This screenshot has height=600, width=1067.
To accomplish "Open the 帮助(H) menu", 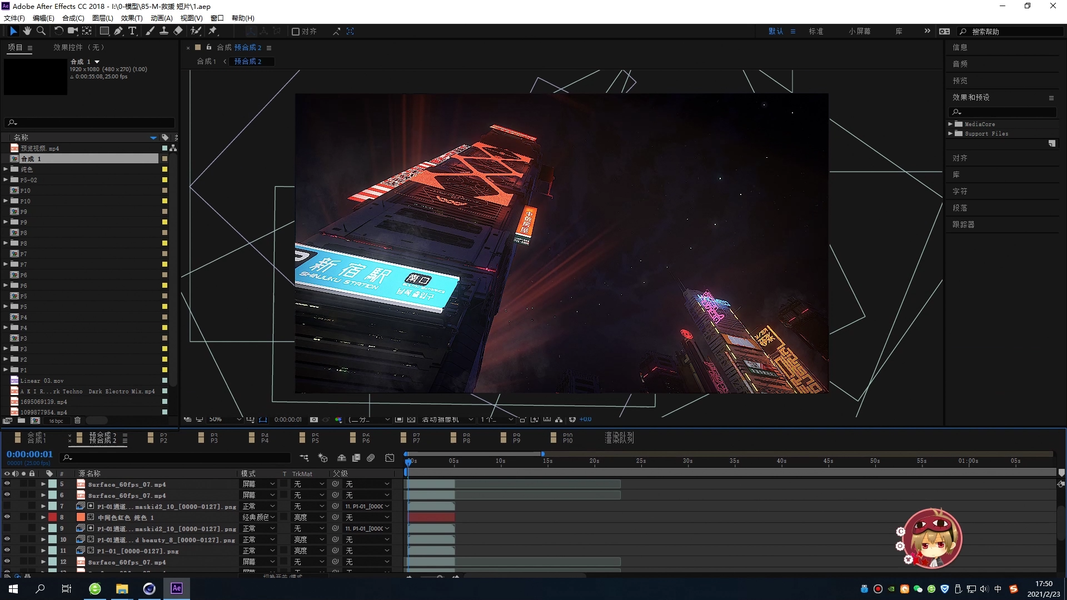I will (243, 18).
